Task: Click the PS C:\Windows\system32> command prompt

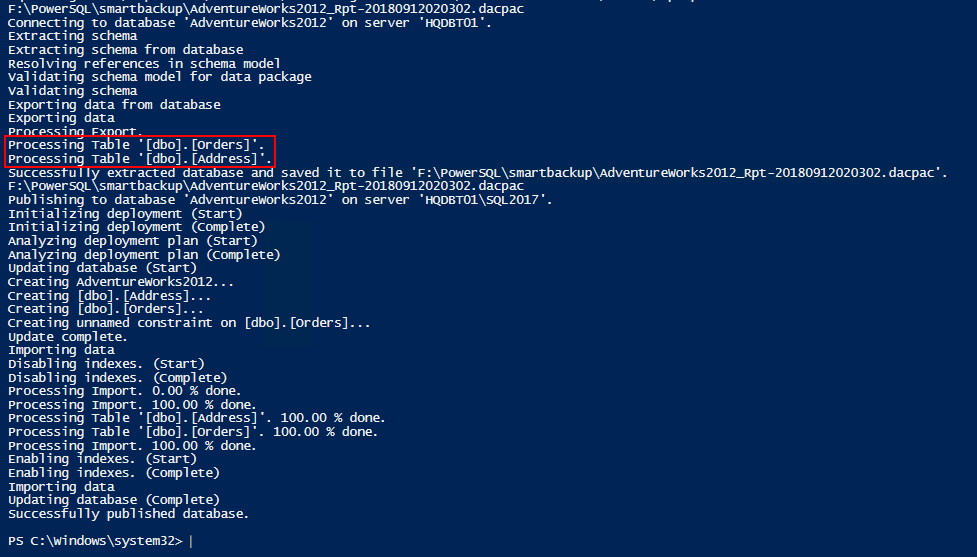Action: [x=95, y=541]
